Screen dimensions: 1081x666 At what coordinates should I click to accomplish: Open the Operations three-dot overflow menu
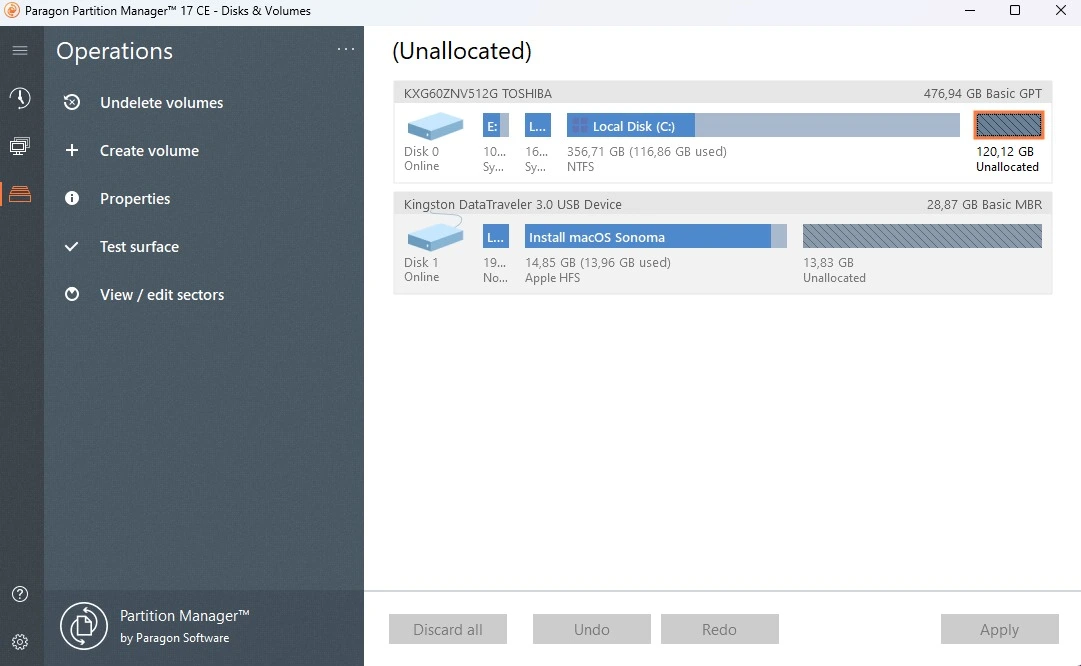[346, 49]
